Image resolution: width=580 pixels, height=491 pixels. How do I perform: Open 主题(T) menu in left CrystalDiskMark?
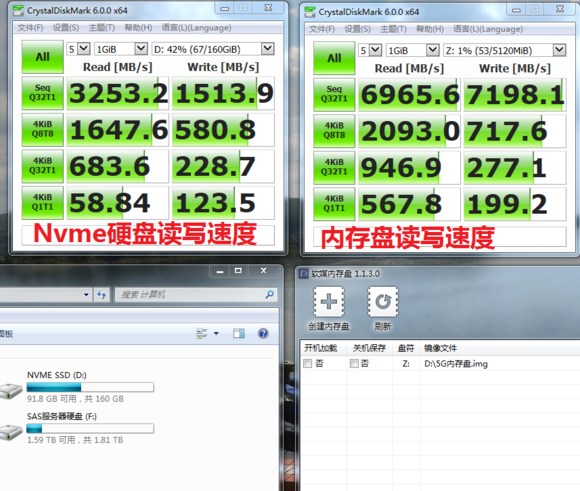102,28
